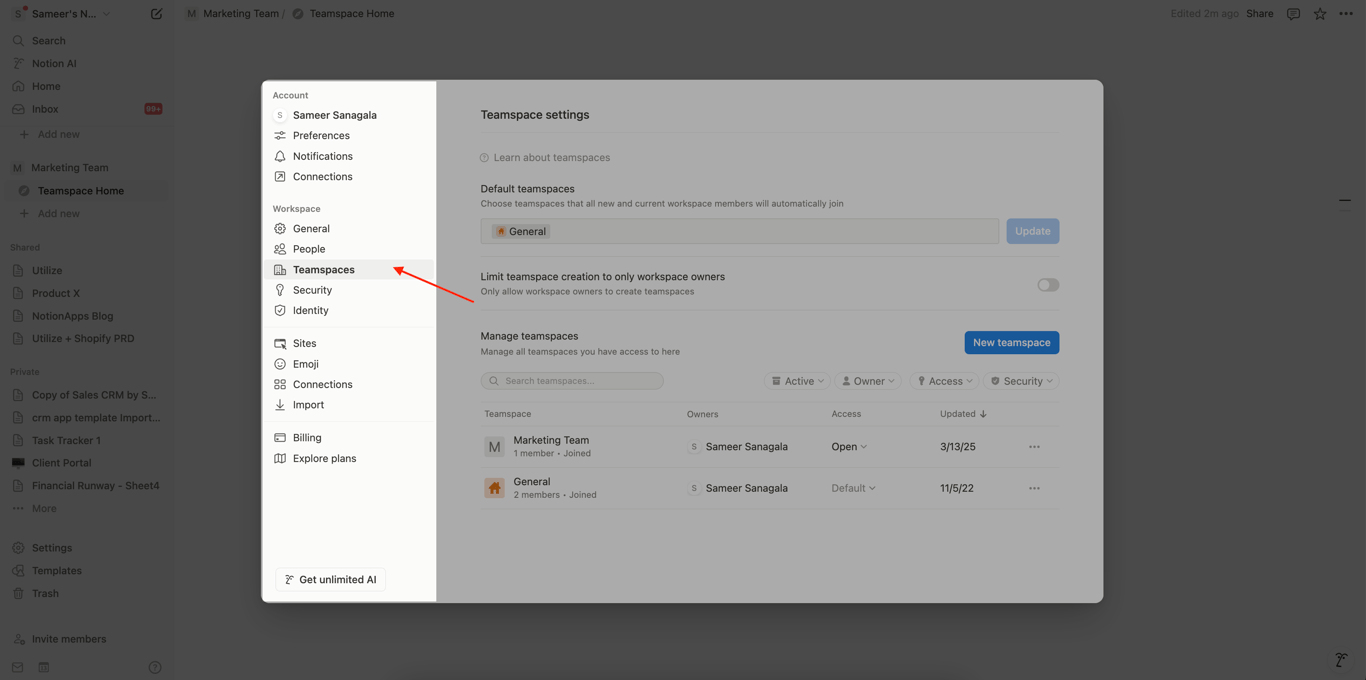This screenshot has width=1366, height=680.
Task: Click the new page compose icon
Action: click(156, 14)
